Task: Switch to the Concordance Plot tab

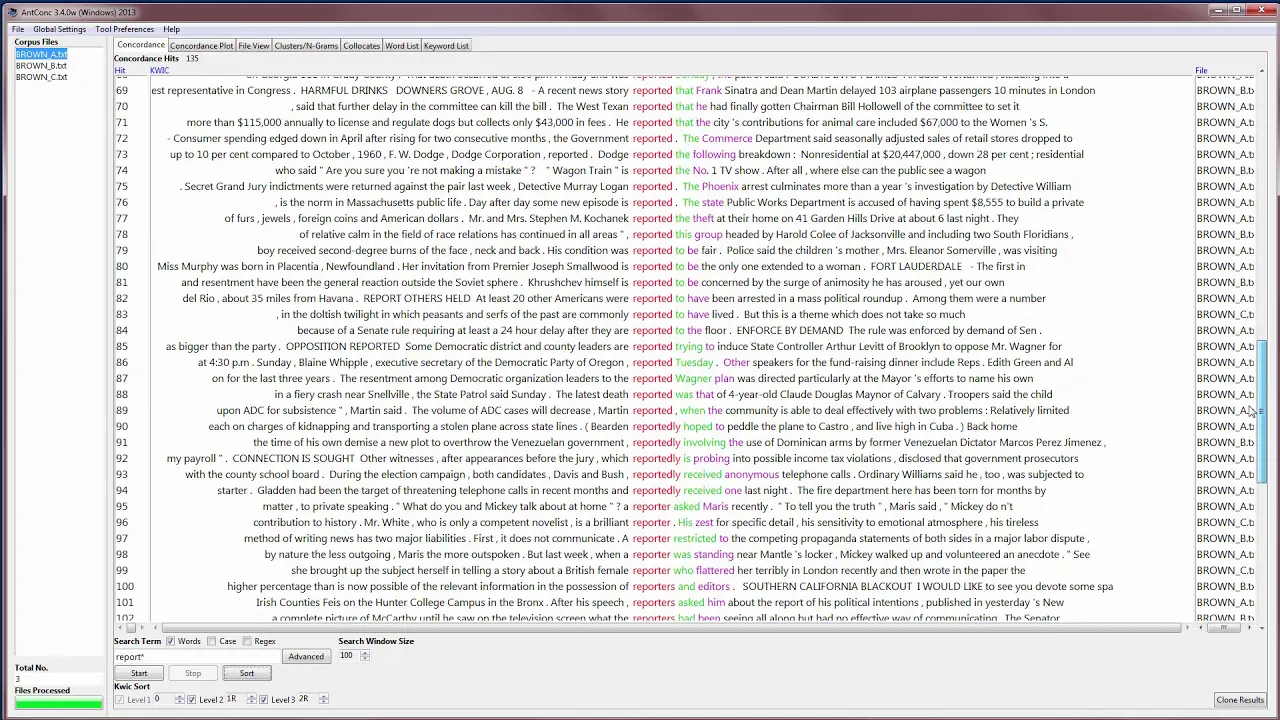Action: point(201,46)
